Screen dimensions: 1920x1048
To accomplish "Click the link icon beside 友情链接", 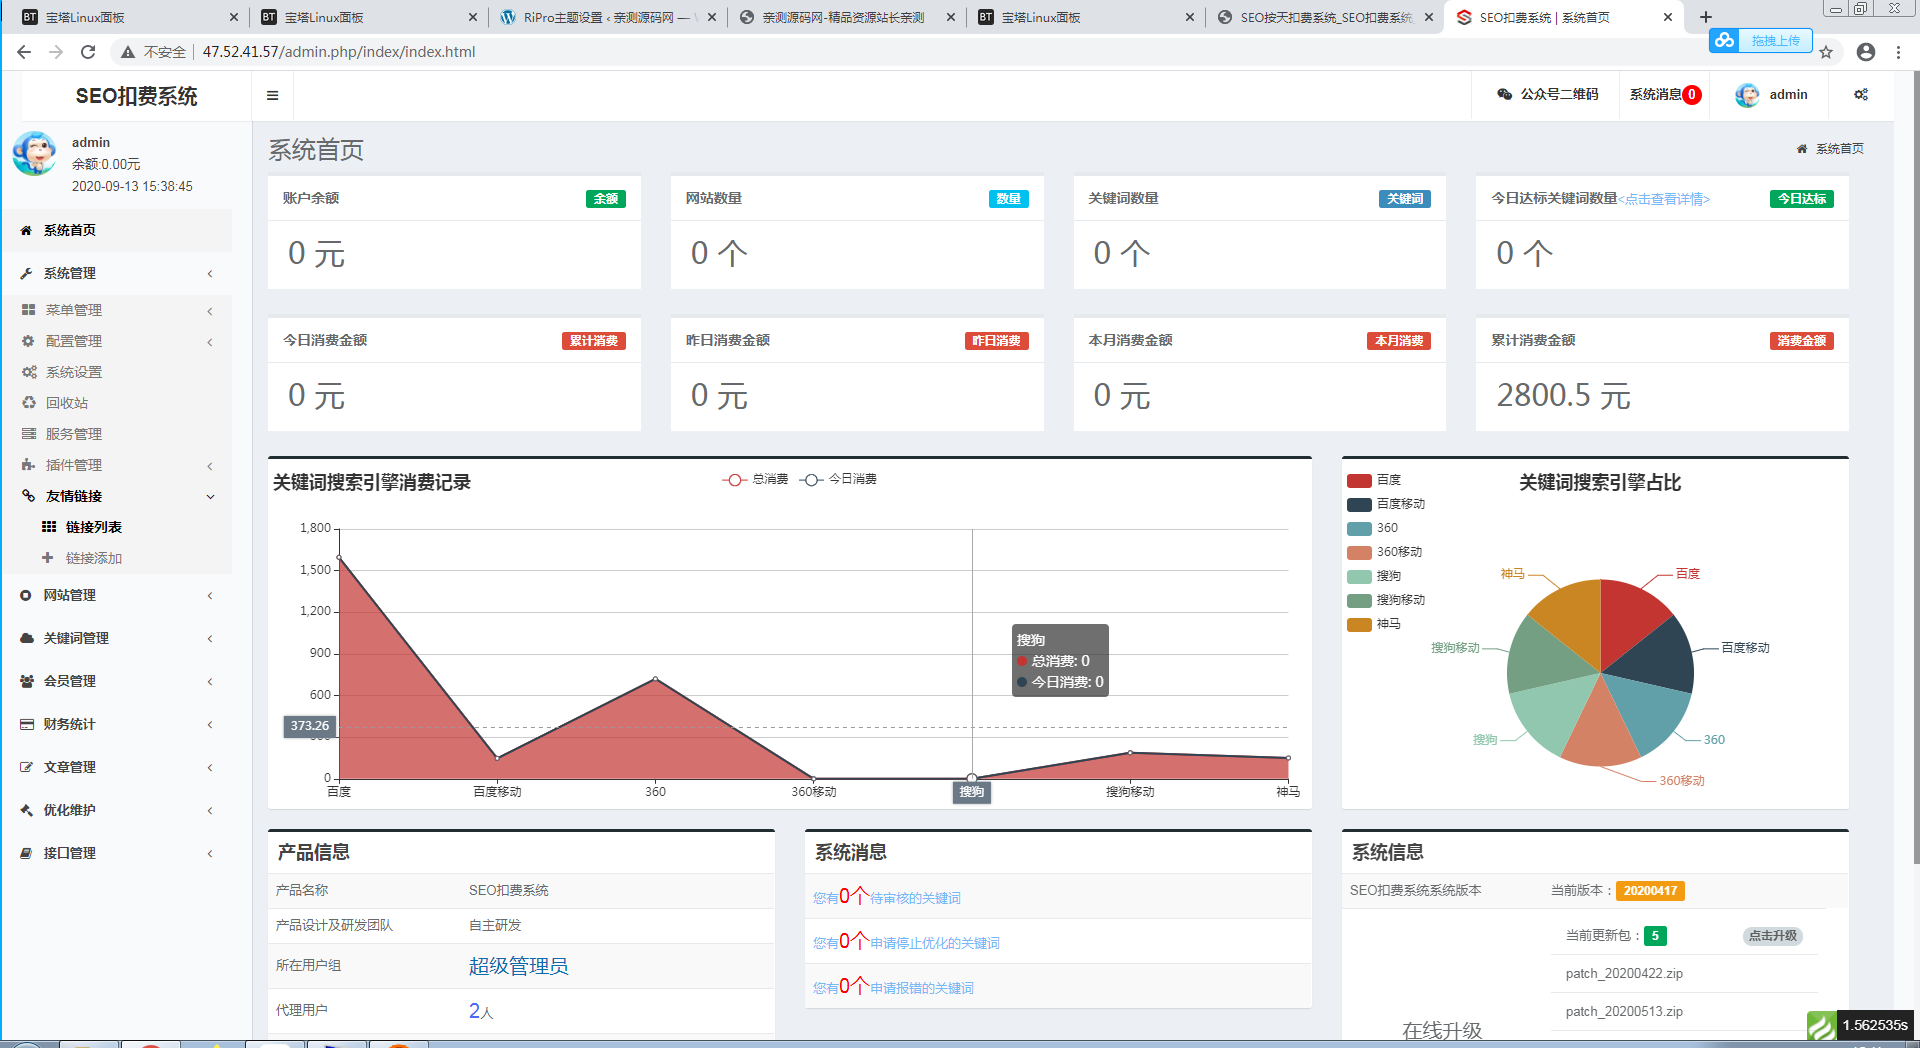I will [x=29, y=496].
